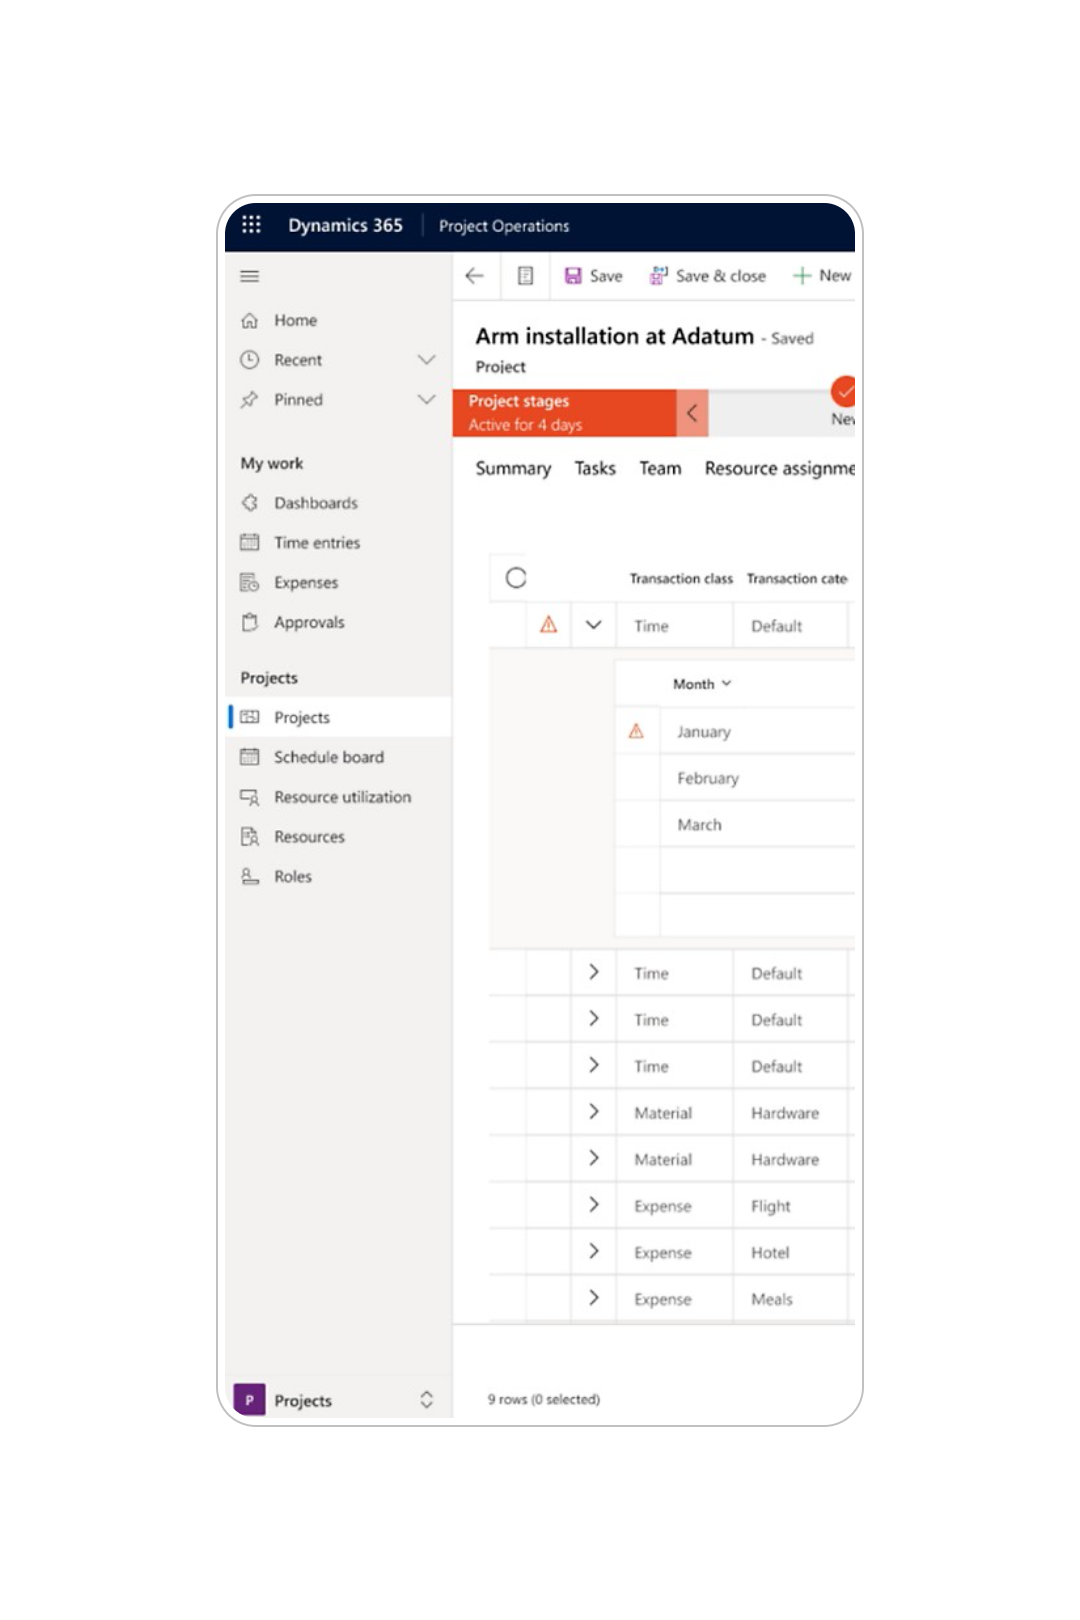
Task: Expand the Recent list chevron
Action: 427,360
